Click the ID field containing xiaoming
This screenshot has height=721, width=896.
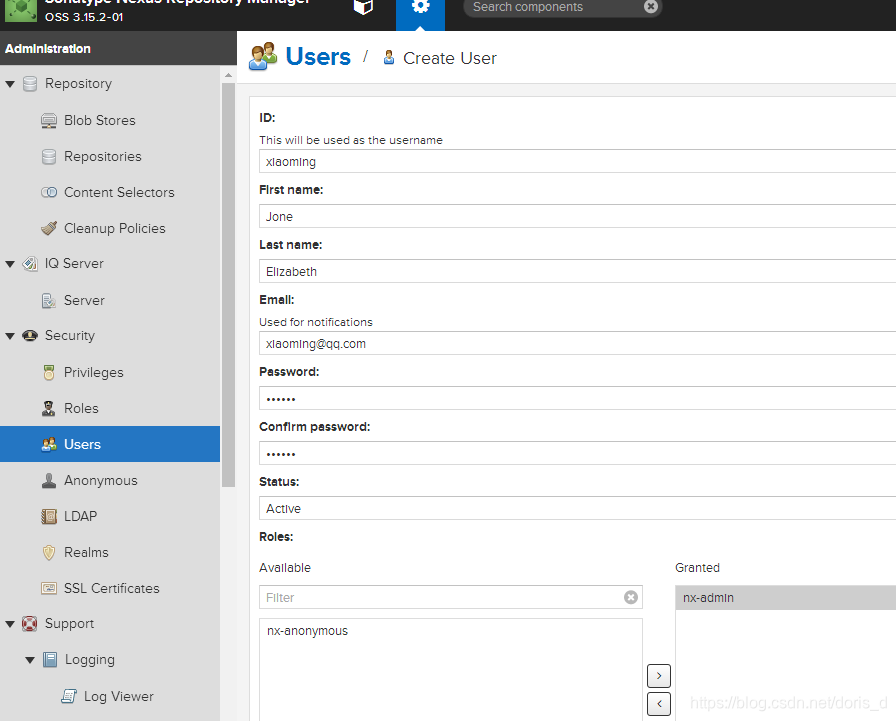(577, 162)
